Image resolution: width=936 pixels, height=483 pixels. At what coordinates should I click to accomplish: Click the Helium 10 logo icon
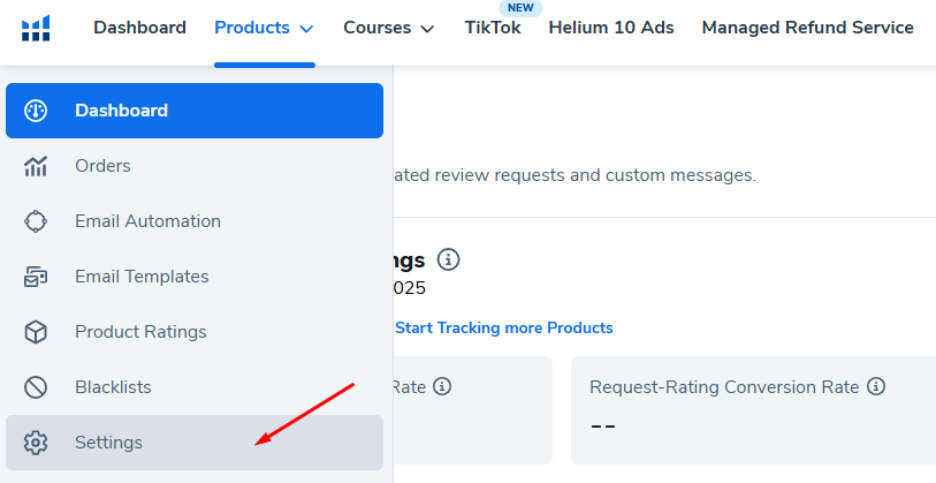35,28
